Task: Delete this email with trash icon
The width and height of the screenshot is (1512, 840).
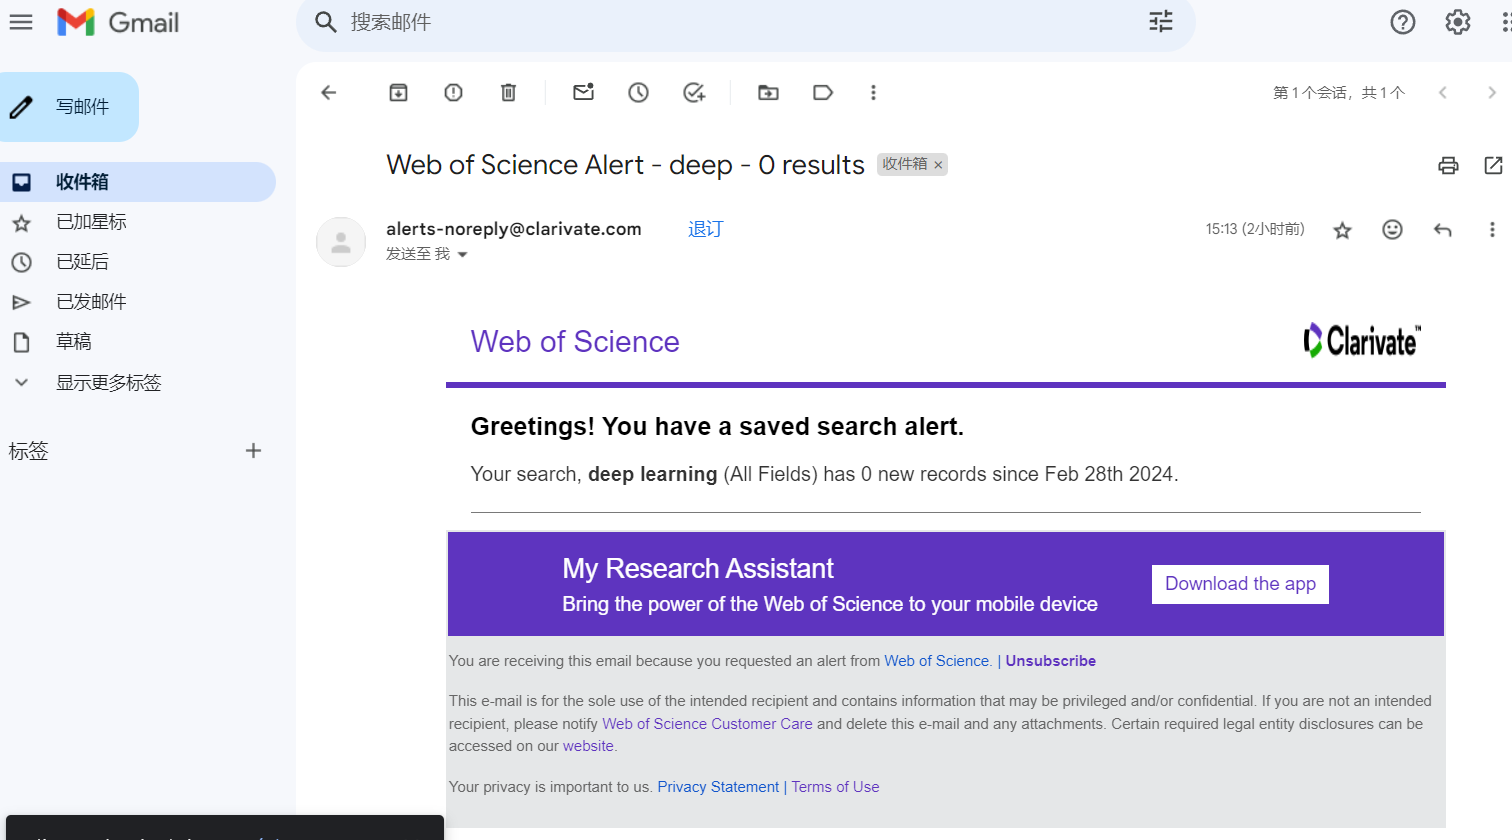Action: pos(508,93)
